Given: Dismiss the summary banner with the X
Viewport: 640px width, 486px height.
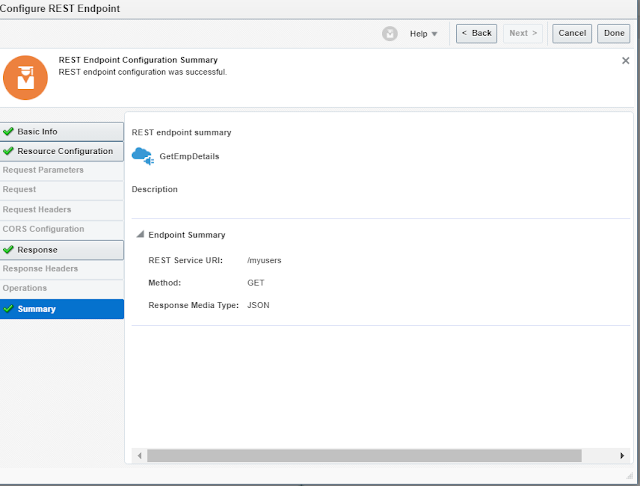Looking at the screenshot, I should coord(625,61).
